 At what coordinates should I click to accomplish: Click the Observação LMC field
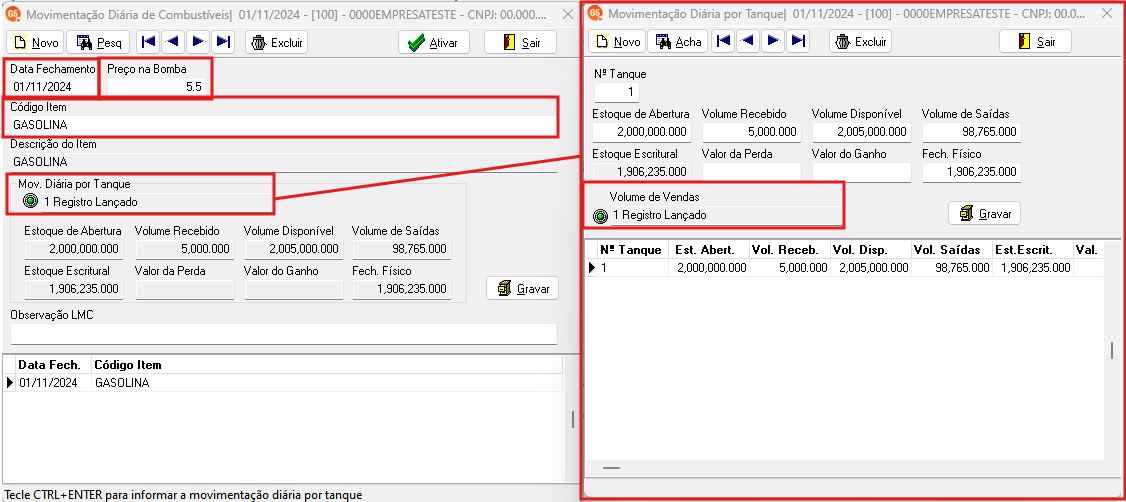[284, 334]
